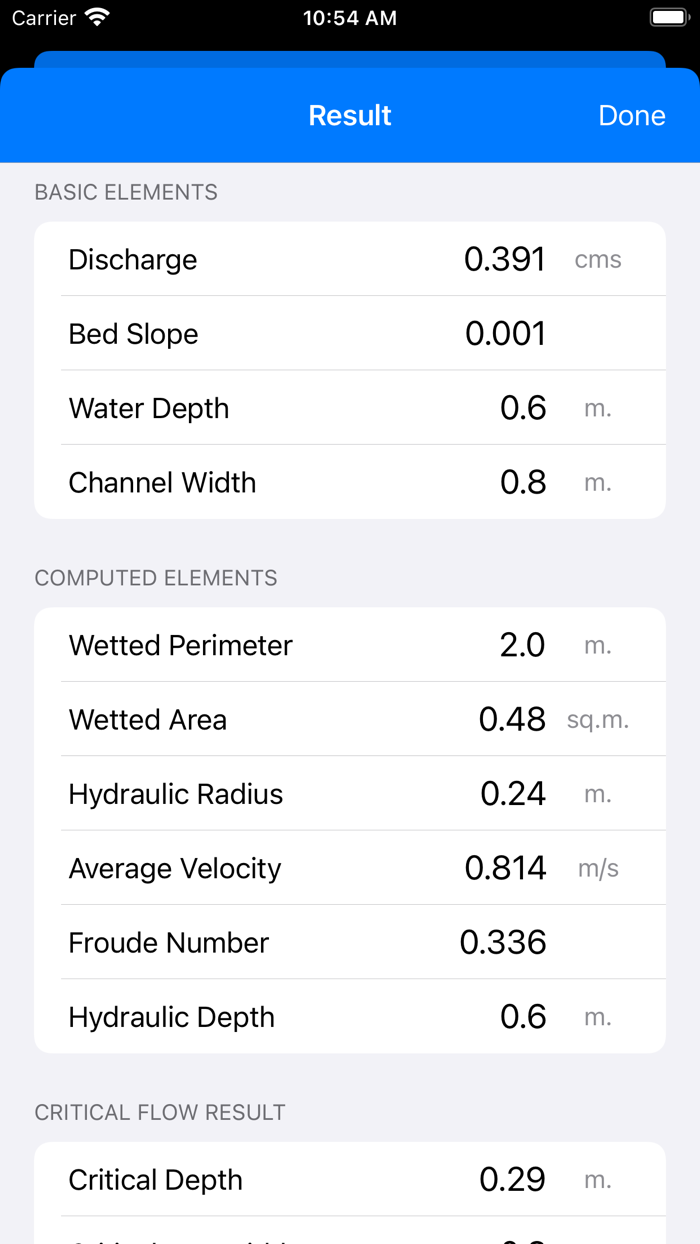
Task: Tap the m. unit label beside Critical Depth
Action: (597, 1180)
